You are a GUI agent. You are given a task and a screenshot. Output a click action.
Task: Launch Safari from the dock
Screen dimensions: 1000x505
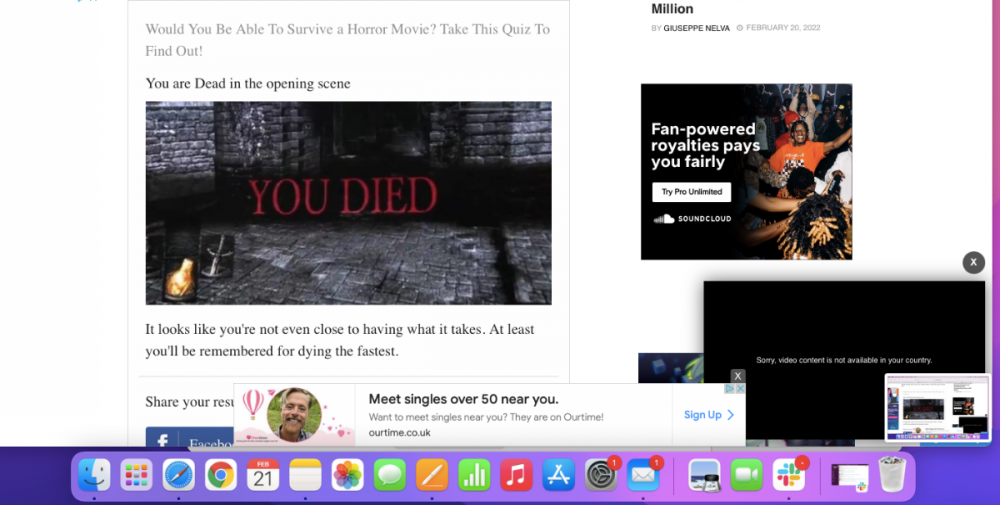pos(179,475)
